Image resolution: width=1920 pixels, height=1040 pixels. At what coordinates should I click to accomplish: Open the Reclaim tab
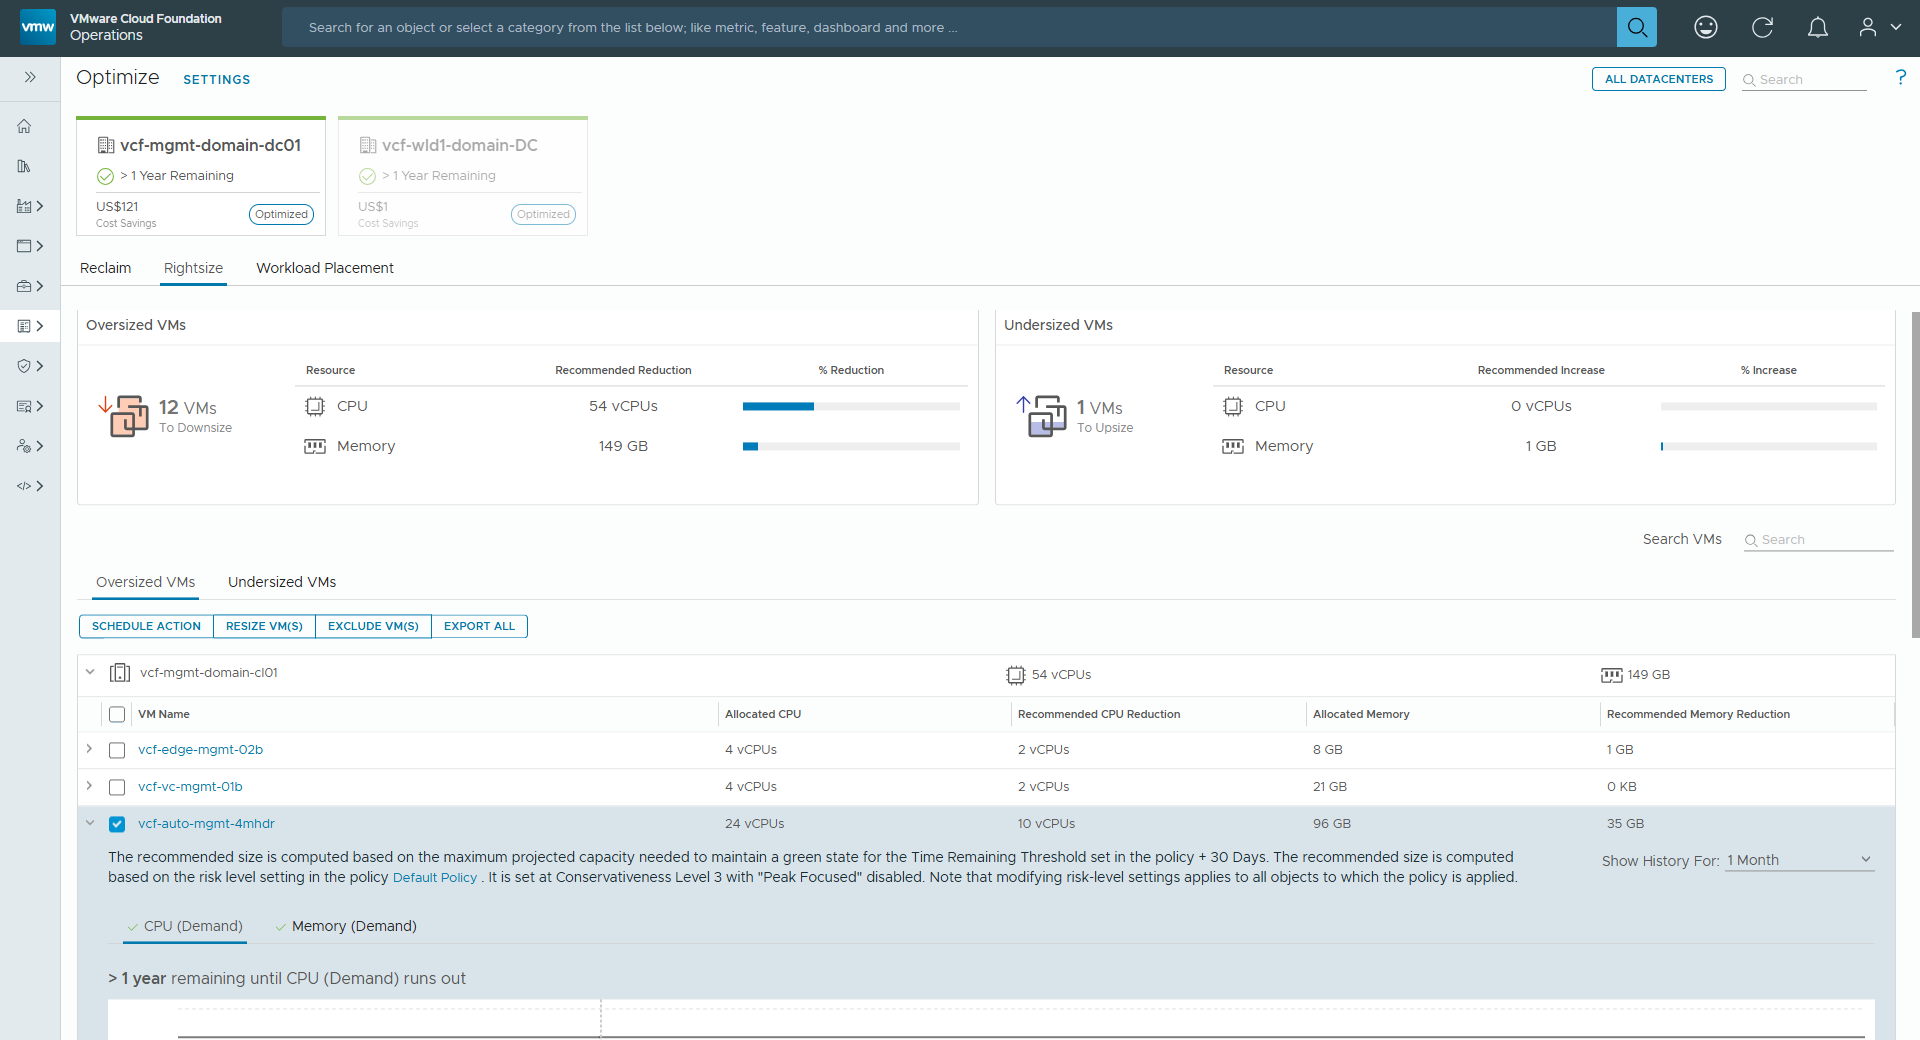[x=105, y=268]
